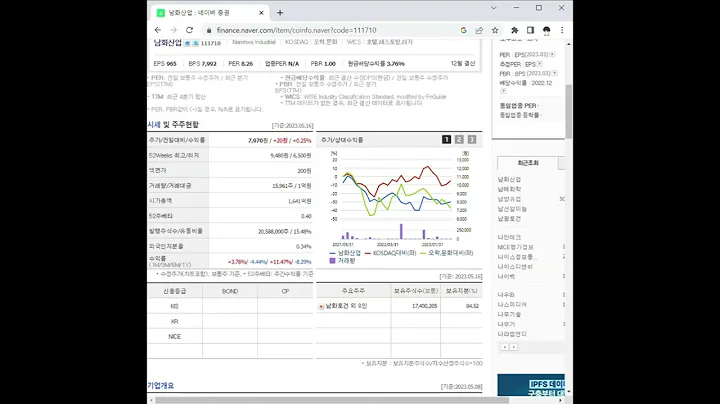
Task: Click the IPFS banner ad
Action: point(531,385)
